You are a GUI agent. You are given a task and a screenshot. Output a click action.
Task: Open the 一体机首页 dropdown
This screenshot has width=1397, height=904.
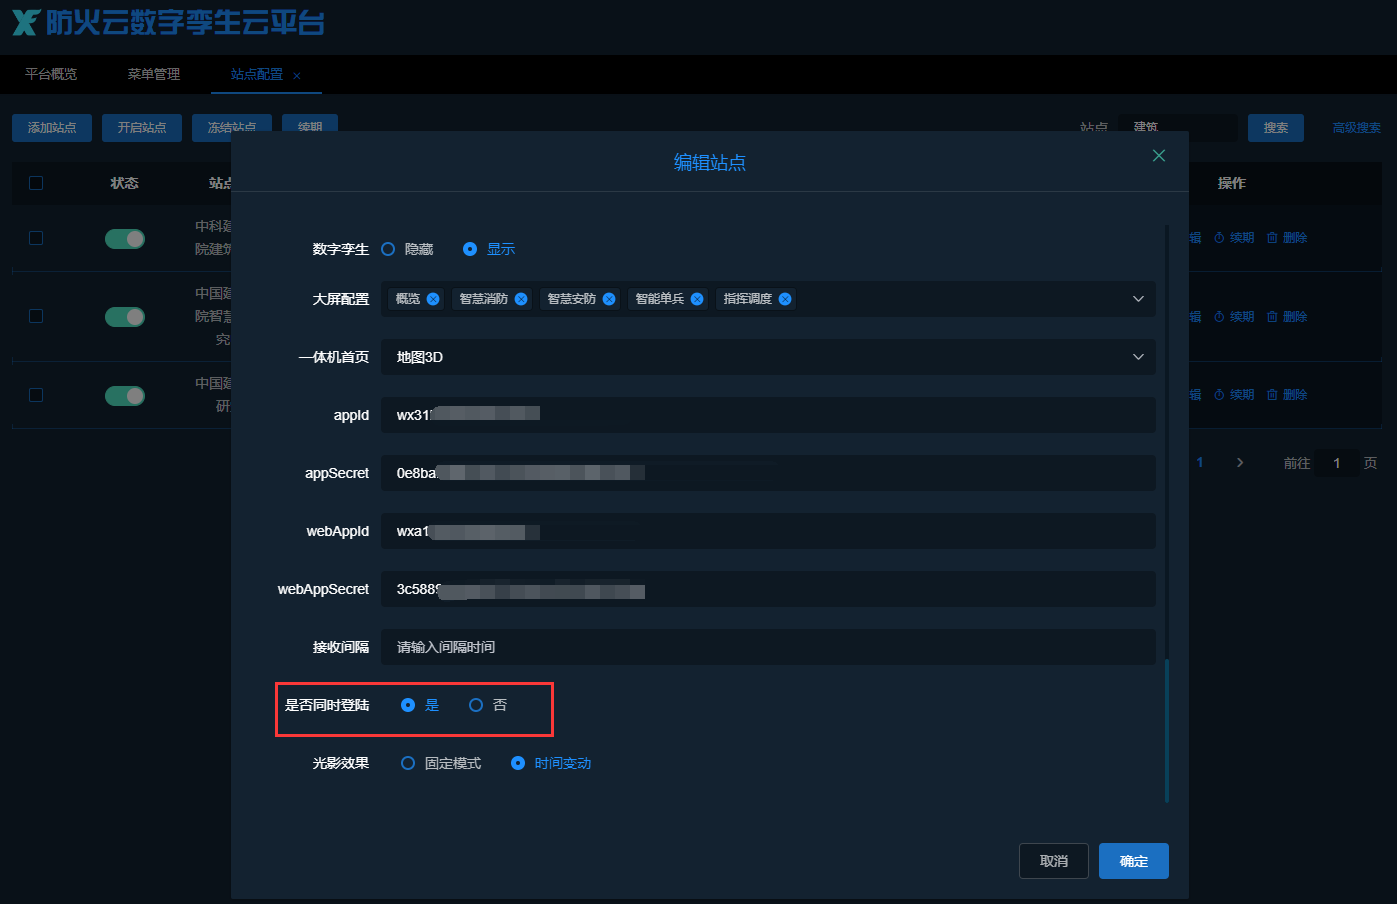[768, 357]
